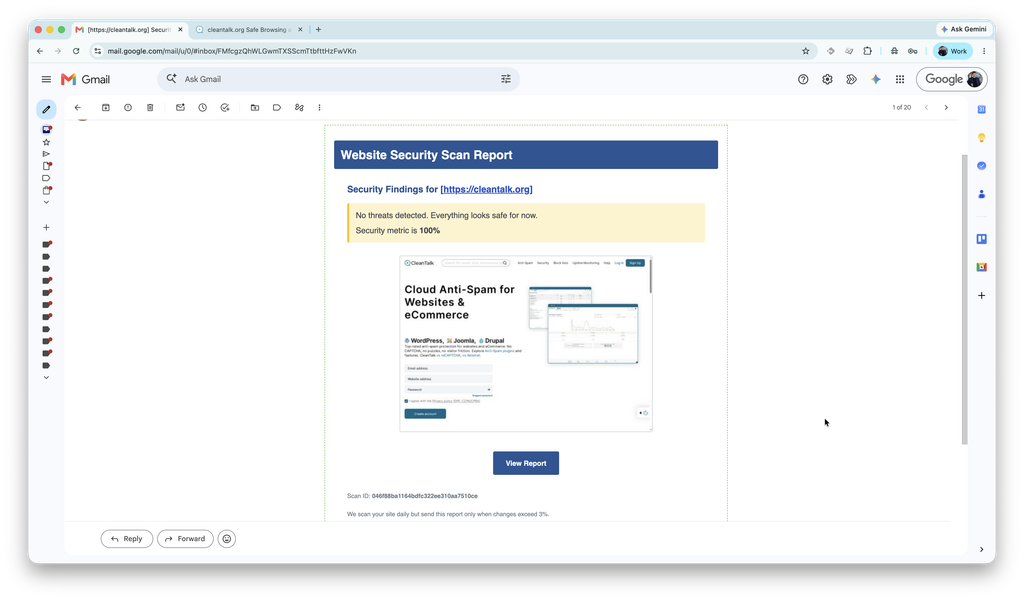Viewport: 1024px width, 601px height.
Task: Open Gmail settings gear
Action: coord(827,79)
